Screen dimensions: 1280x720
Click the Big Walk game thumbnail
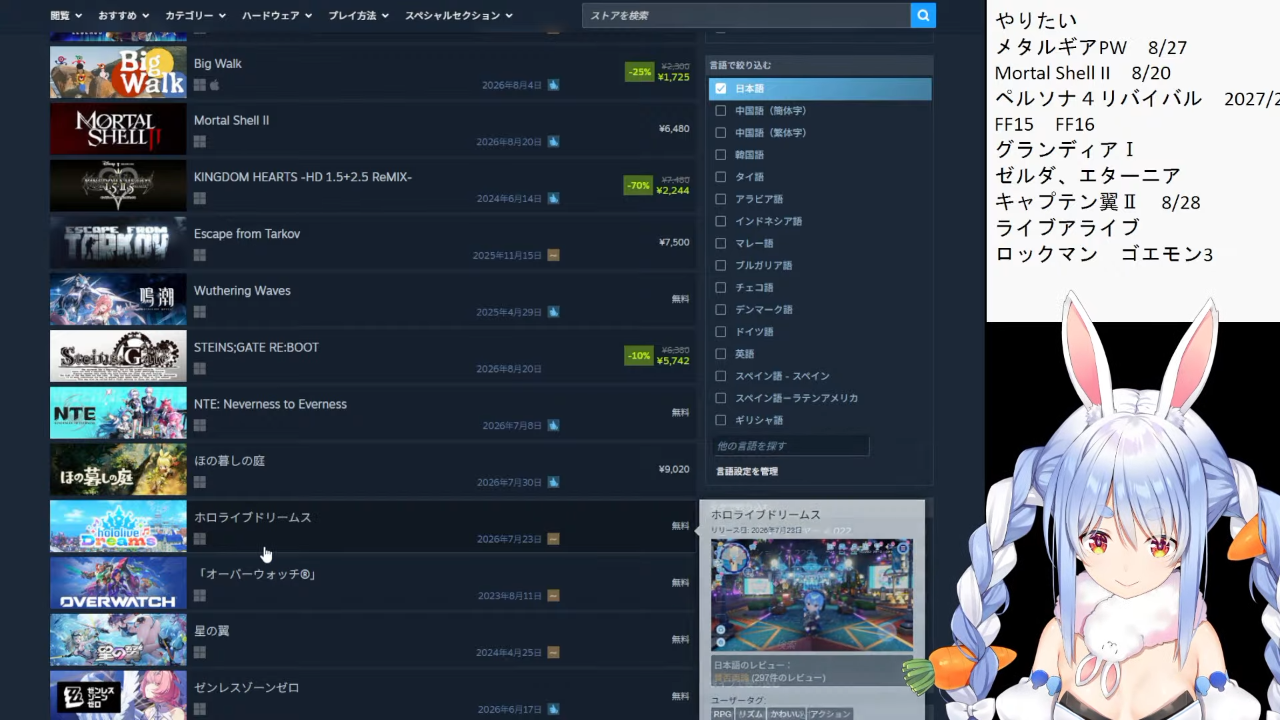coord(118,72)
